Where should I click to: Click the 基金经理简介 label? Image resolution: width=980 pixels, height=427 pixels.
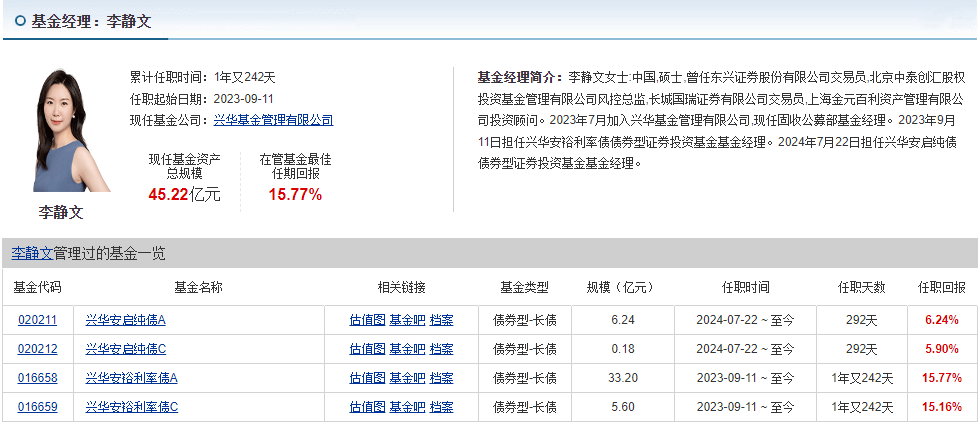520,78
